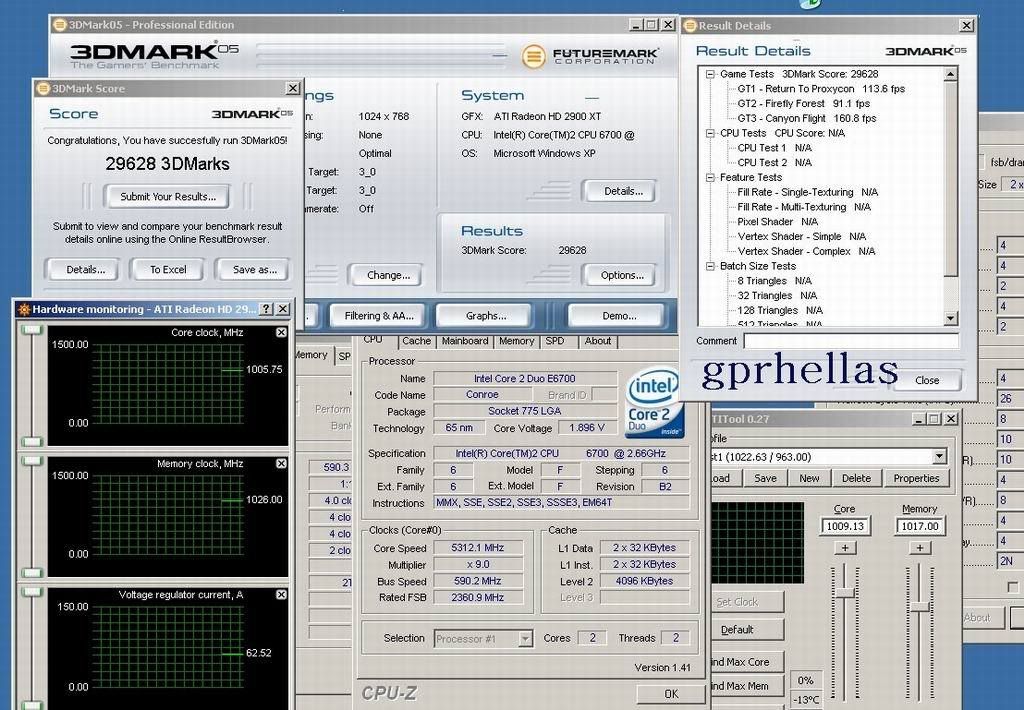
Task: Select Pixel Shader tree row
Action: click(777, 222)
